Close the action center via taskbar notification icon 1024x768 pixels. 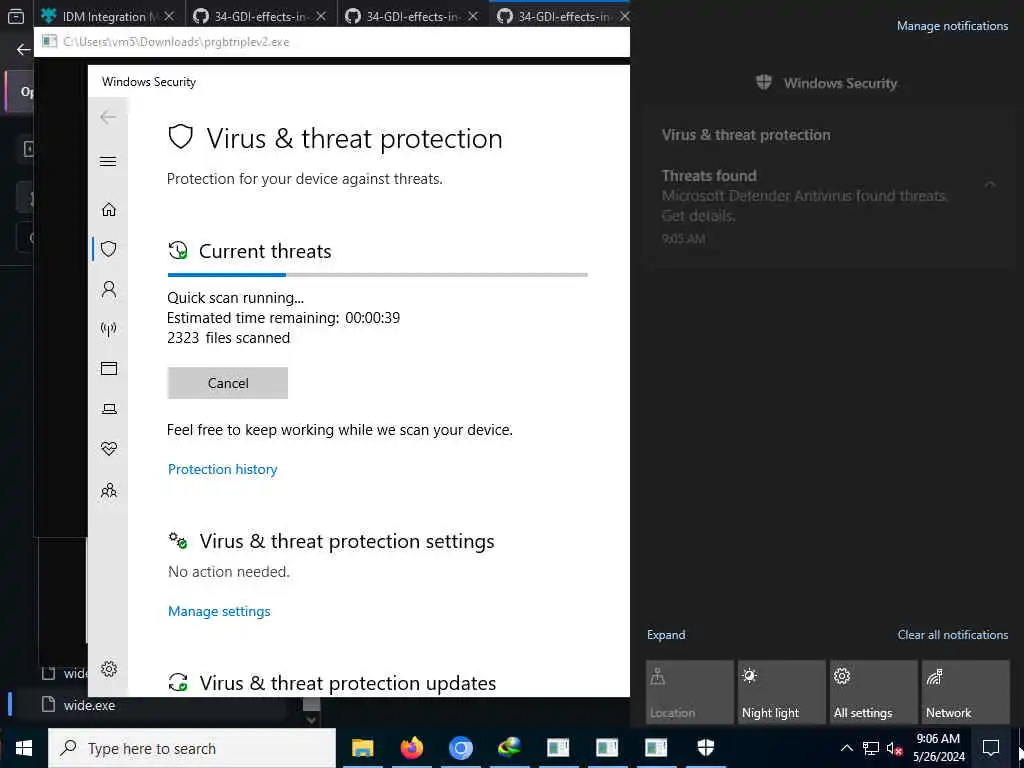tap(991, 748)
